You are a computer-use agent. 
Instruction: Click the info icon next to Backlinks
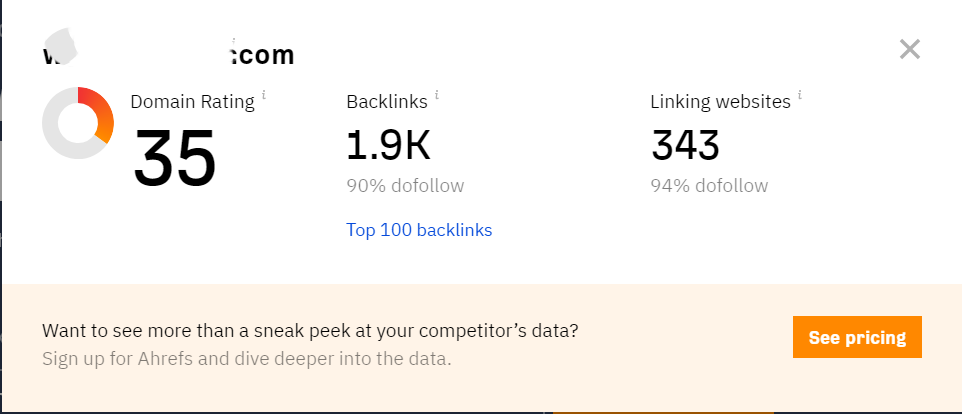click(437, 95)
